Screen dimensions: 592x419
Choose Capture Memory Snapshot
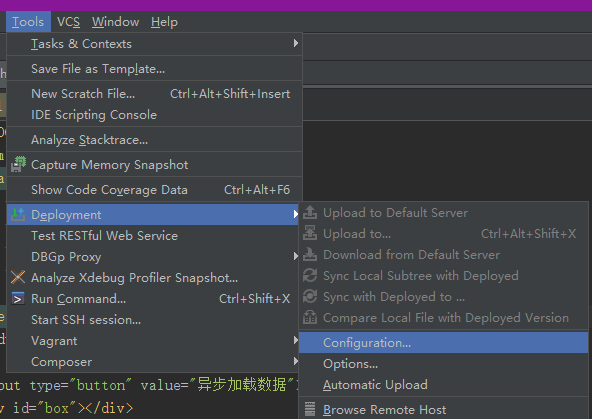point(154,165)
